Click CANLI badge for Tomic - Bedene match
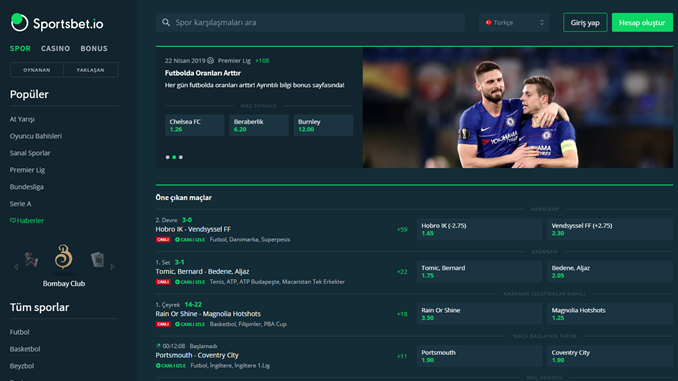 [163, 282]
